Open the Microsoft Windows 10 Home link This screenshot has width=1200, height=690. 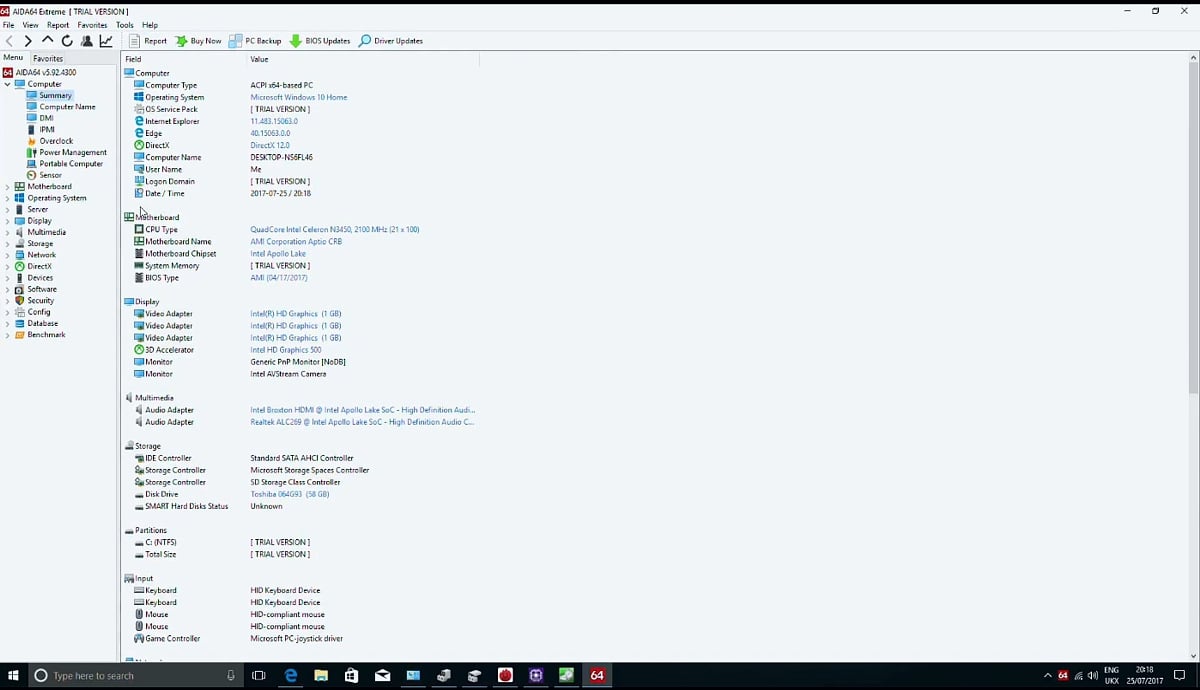click(x=299, y=97)
